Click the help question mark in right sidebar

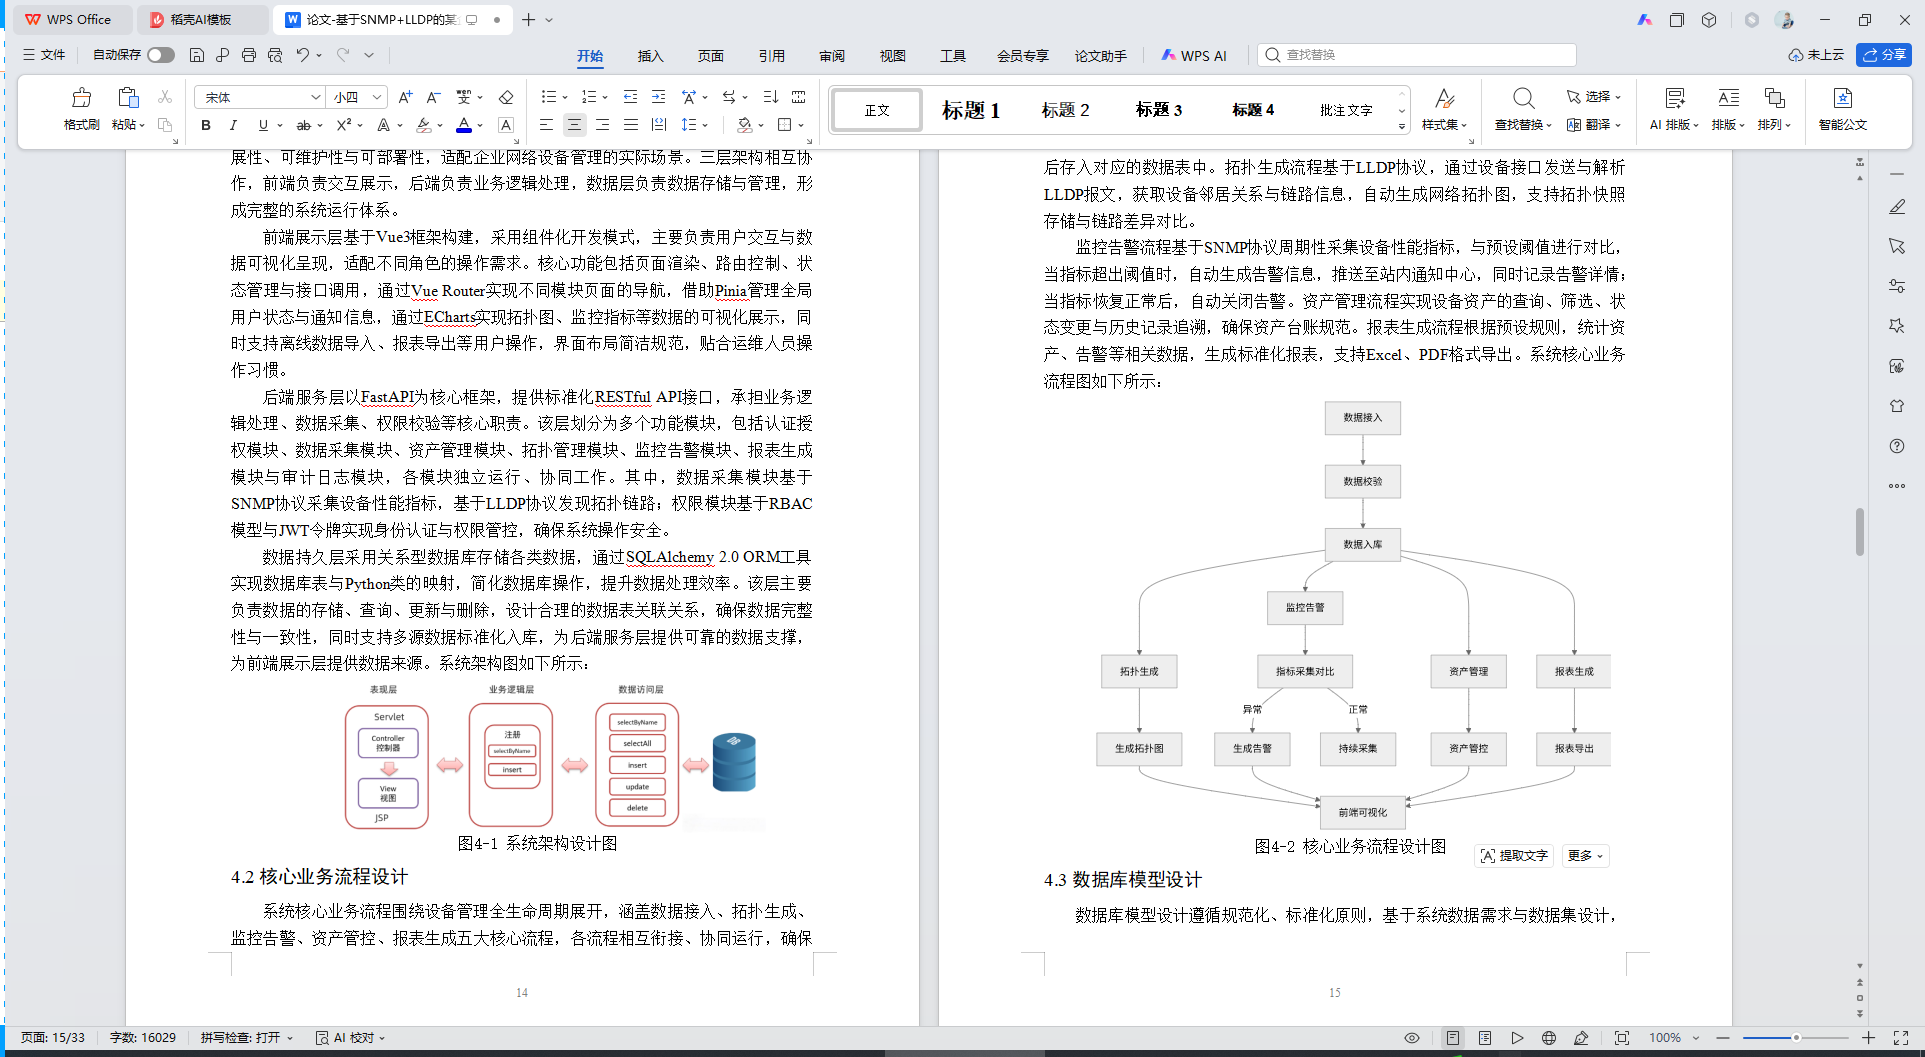tap(1897, 446)
